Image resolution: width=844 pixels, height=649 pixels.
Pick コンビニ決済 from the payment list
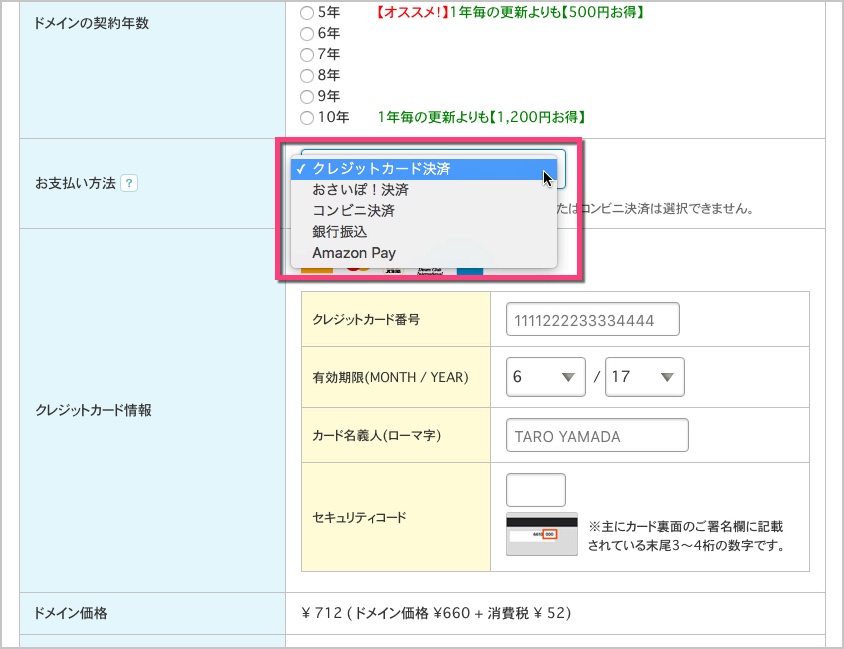pos(424,211)
